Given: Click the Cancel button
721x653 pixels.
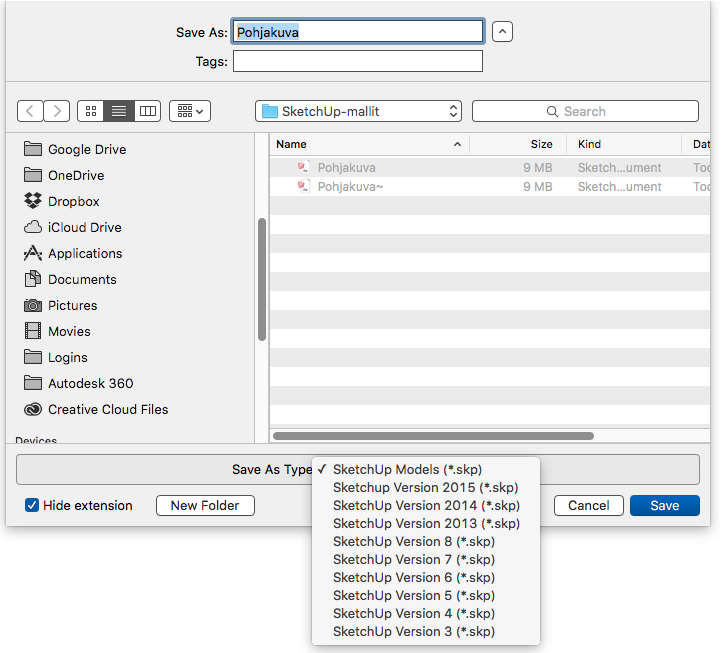Looking at the screenshot, I should point(589,505).
